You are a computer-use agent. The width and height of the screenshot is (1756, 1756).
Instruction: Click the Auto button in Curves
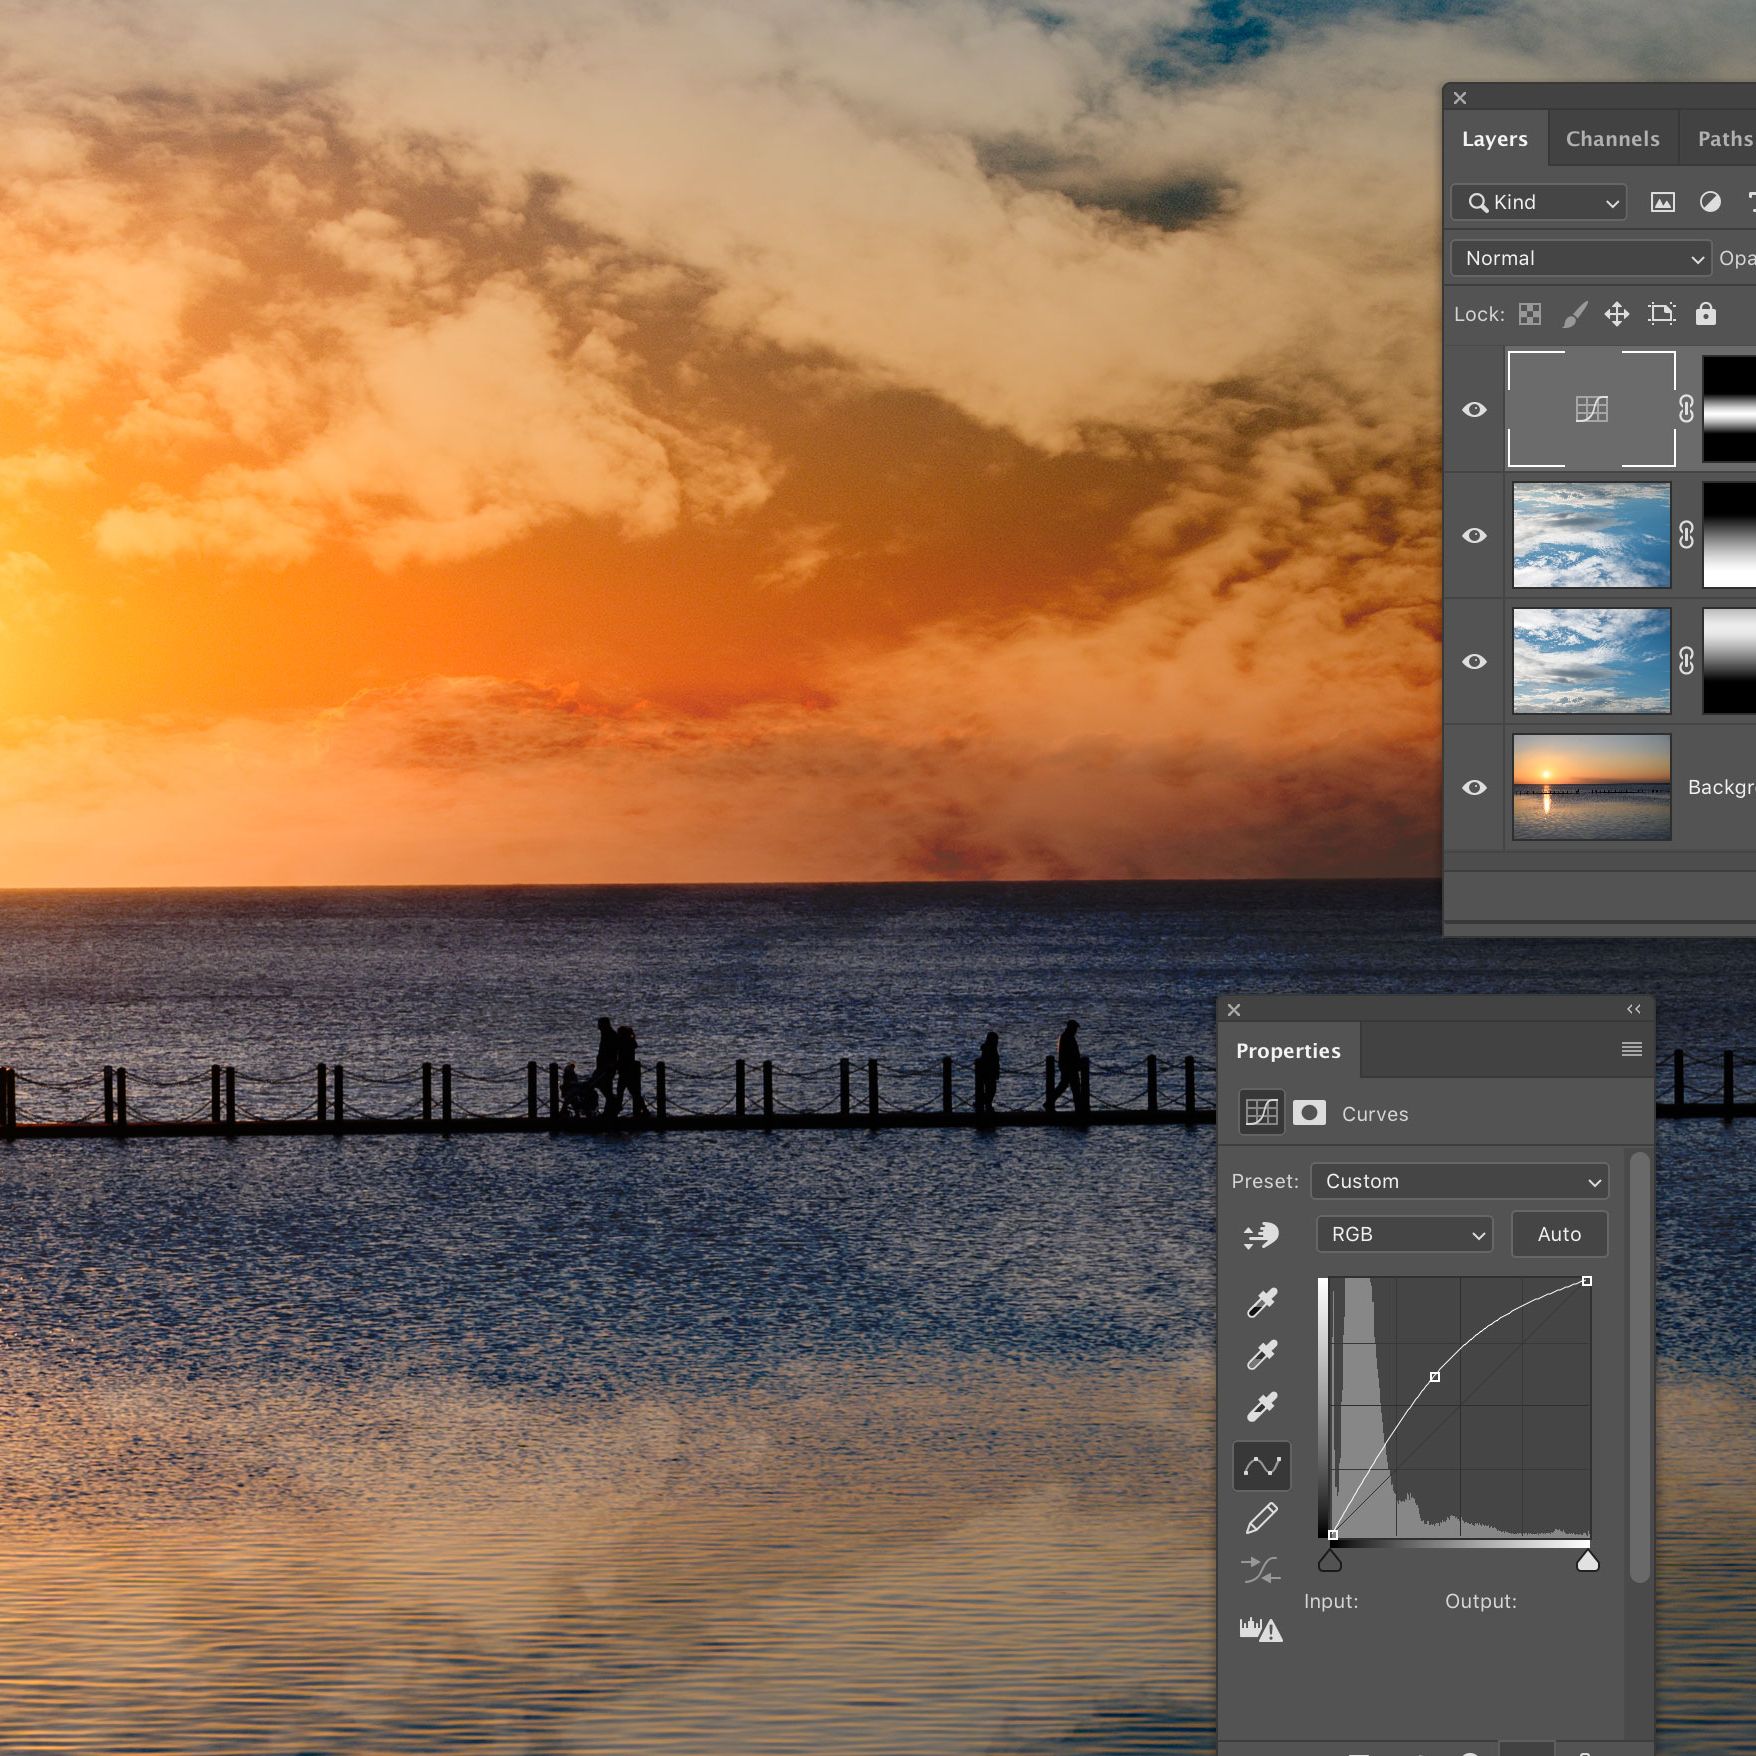(x=1559, y=1235)
